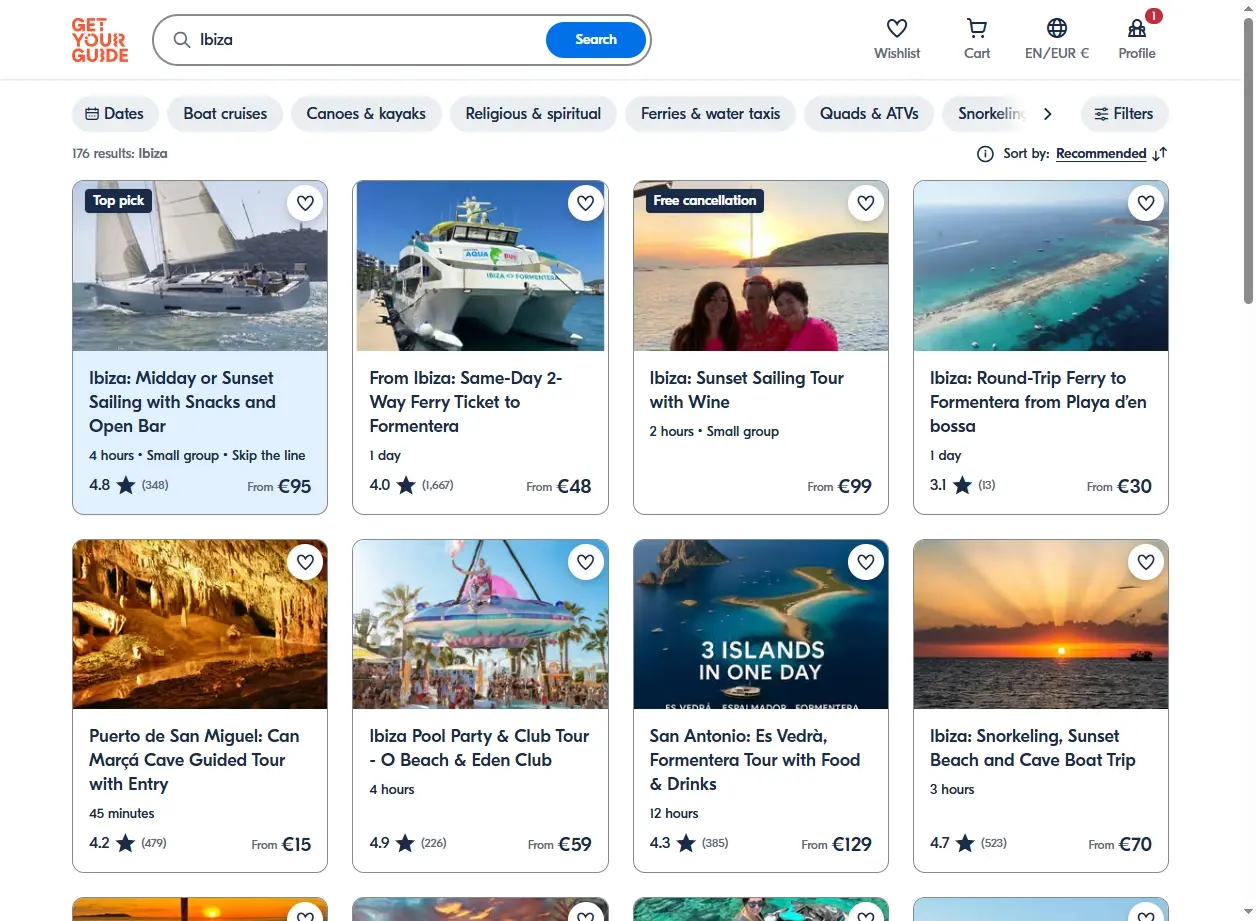1256x921 pixels.
Task: Open the aerial Formentera sandbar photo
Action: [x=1041, y=266]
